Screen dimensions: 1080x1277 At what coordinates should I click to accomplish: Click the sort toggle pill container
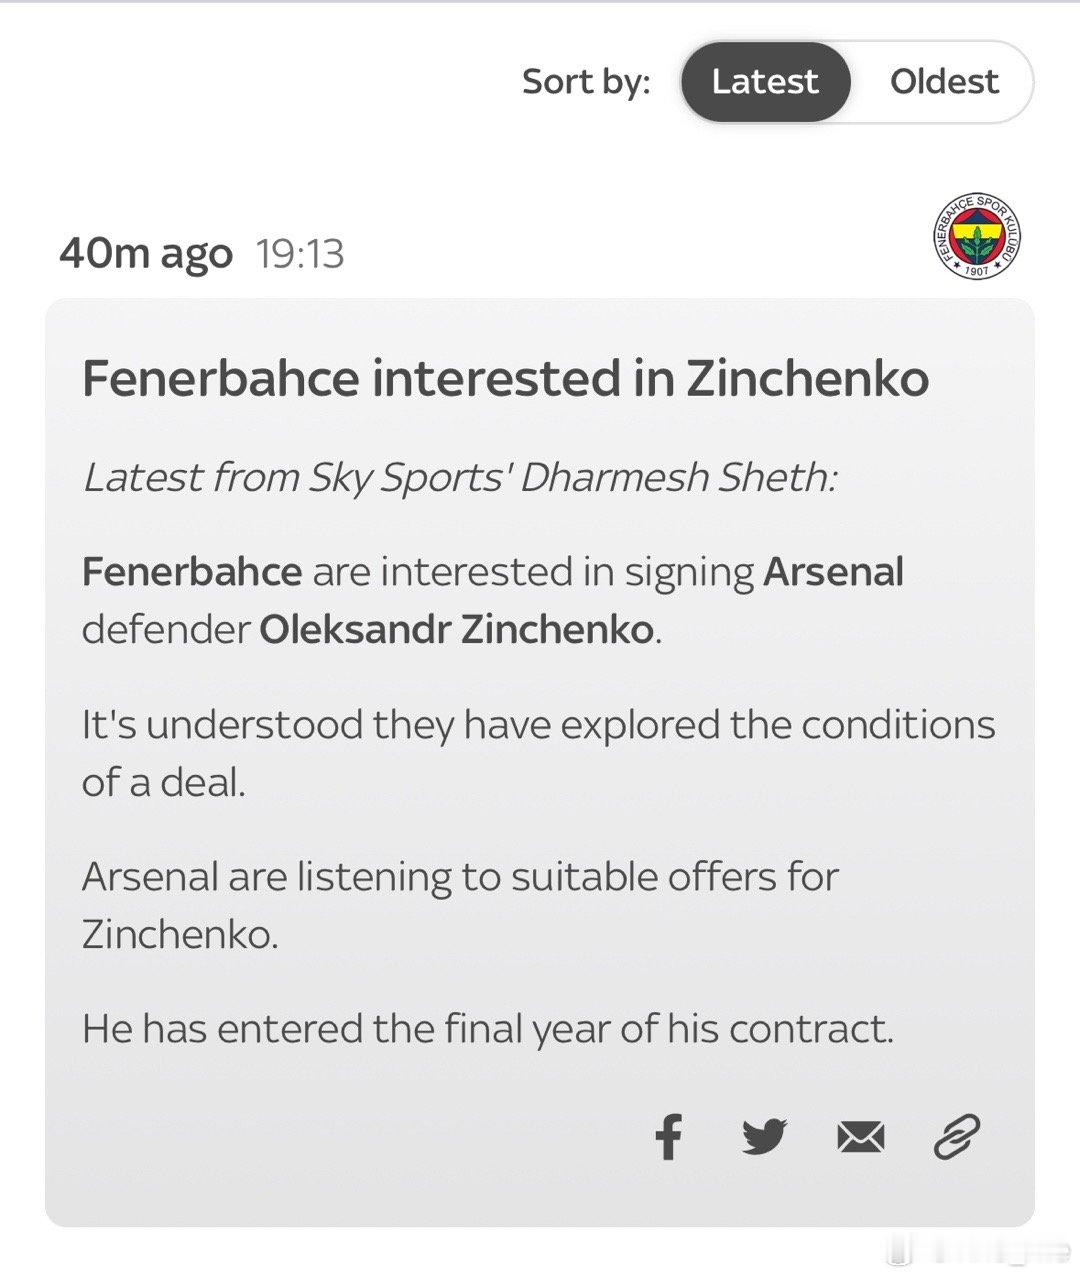[857, 82]
